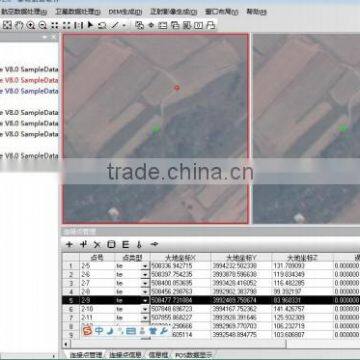Click the 大地坐标Z column header
Image resolution: width=360 pixels, height=360 pixels.
(302, 257)
